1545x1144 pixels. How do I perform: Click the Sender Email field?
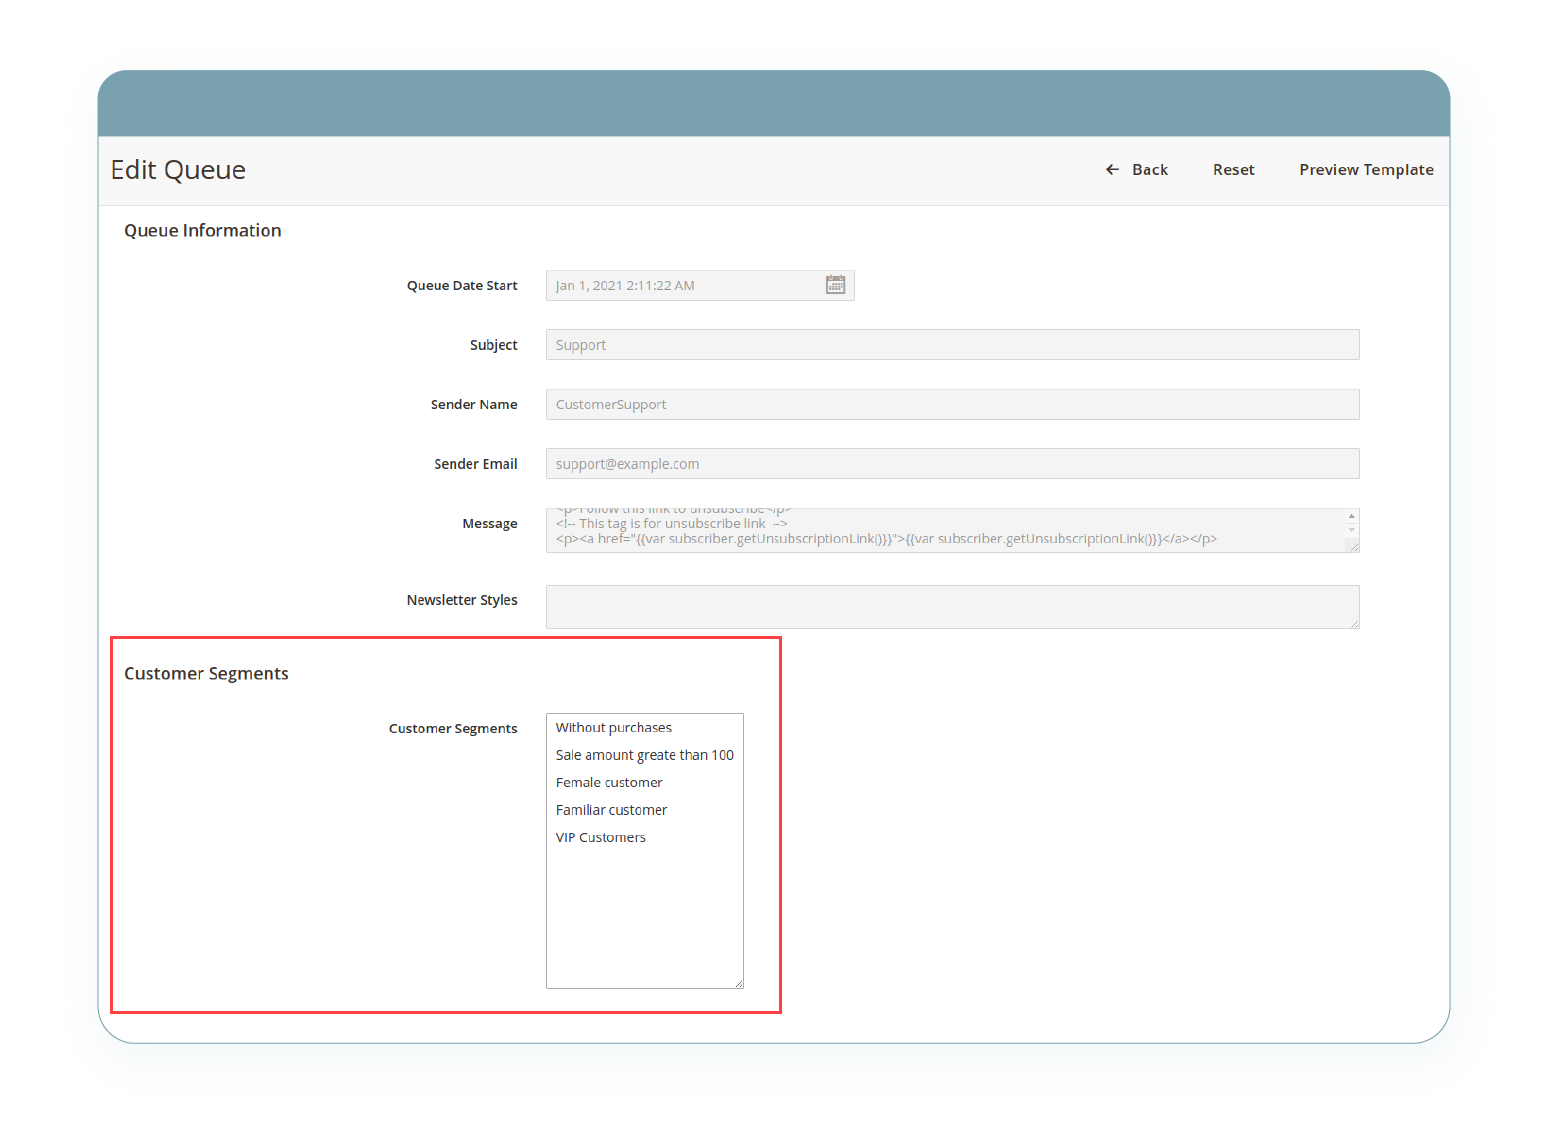coord(951,464)
